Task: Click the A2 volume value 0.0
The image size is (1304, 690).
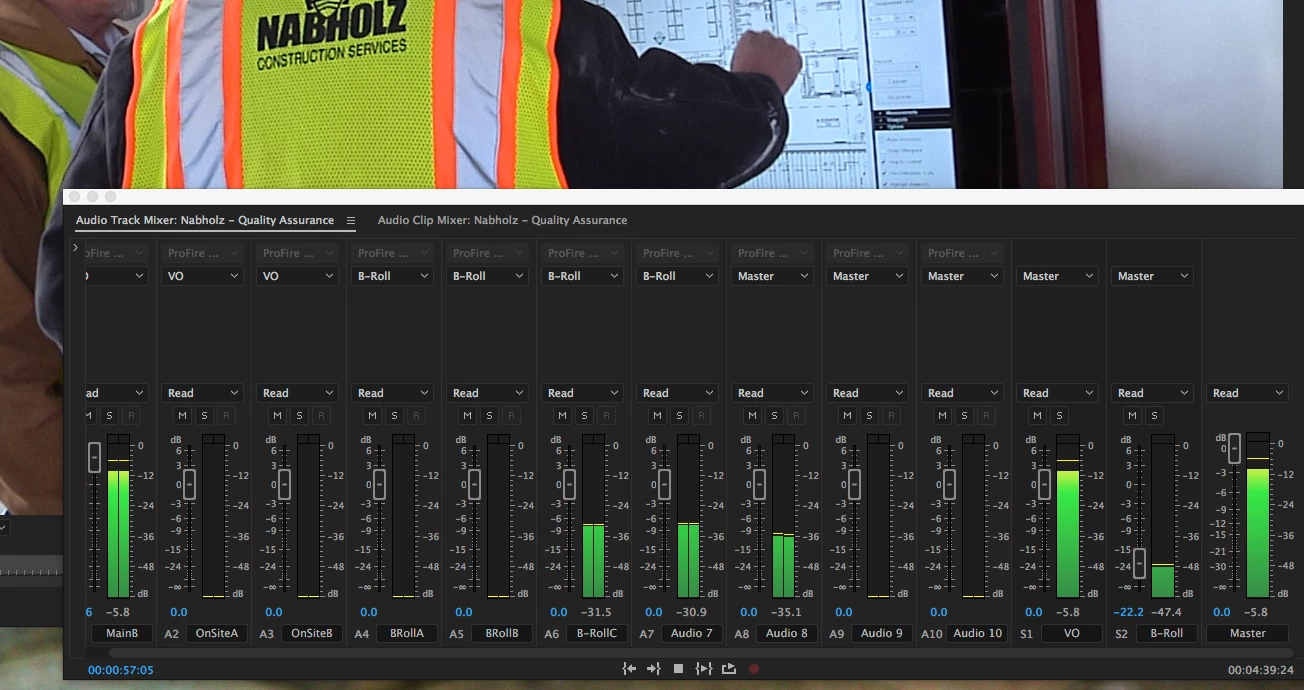Action: (178, 612)
